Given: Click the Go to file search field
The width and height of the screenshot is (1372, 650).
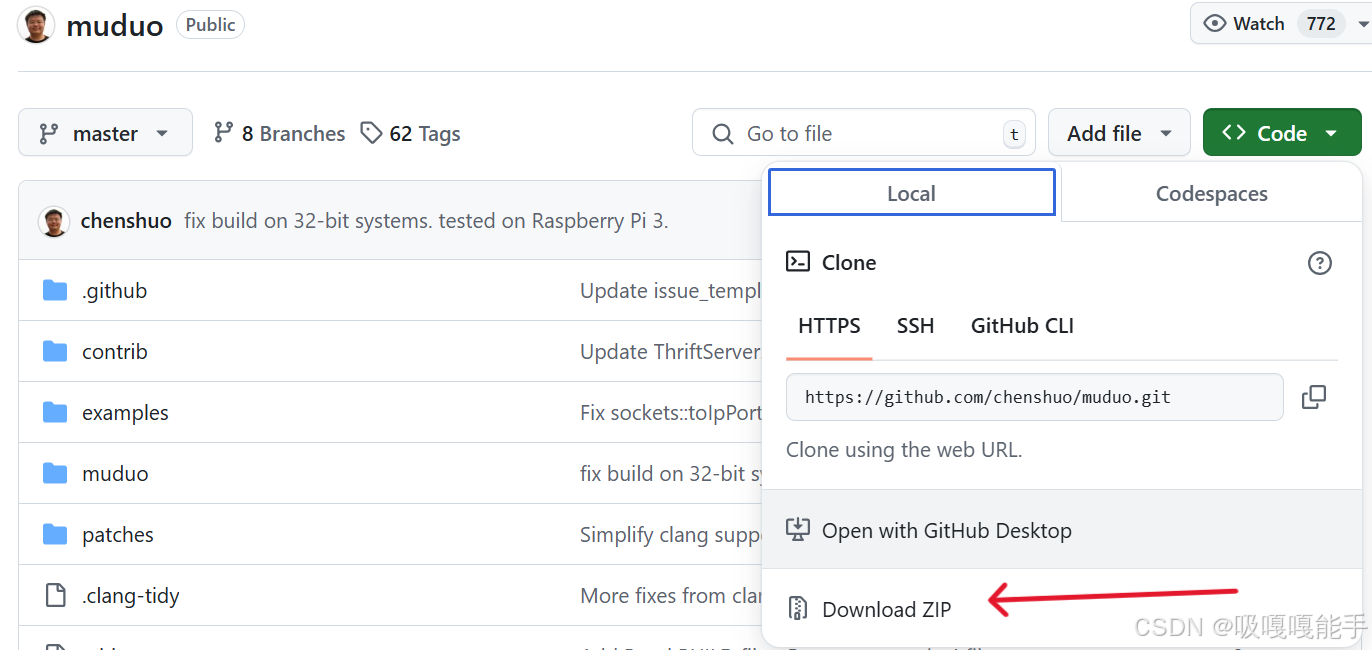Looking at the screenshot, I should (x=864, y=133).
